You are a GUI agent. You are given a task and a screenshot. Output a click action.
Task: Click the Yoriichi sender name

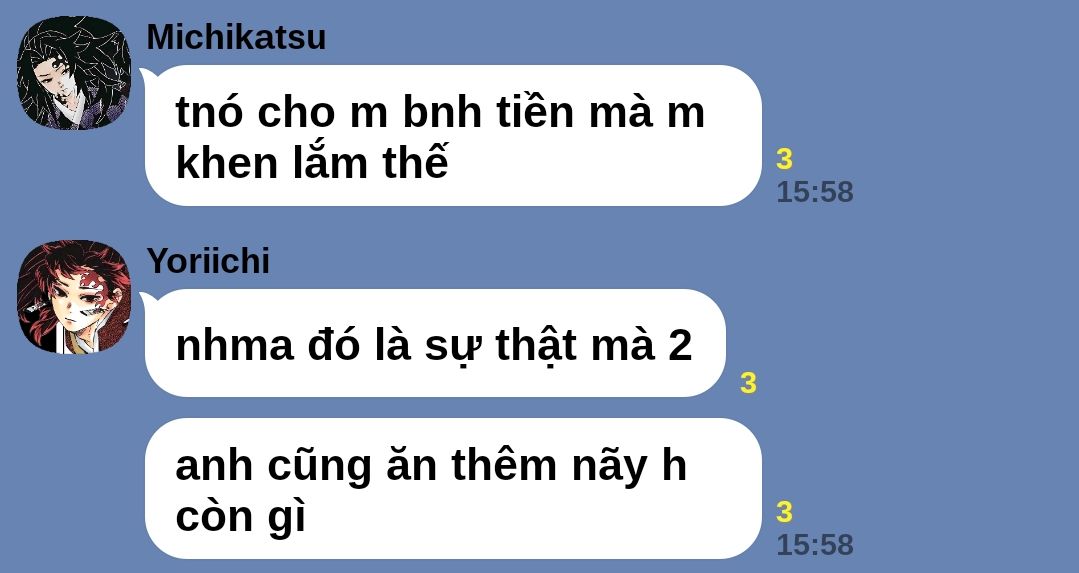point(208,261)
